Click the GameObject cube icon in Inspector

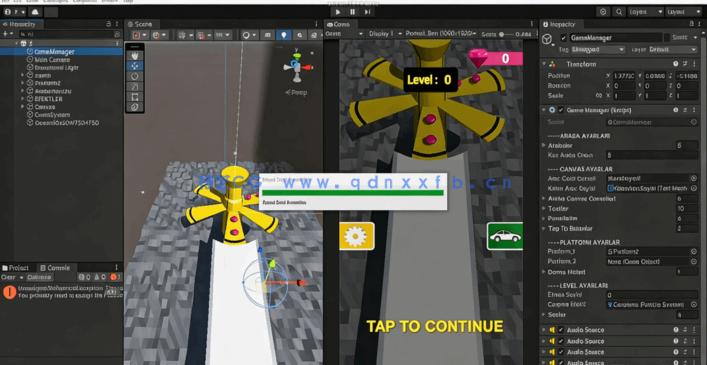coord(548,40)
